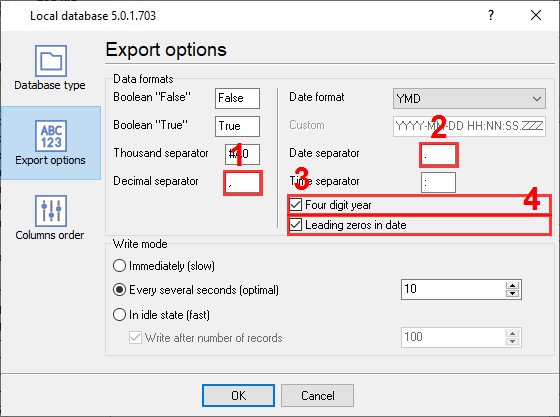This screenshot has height=417, width=560.
Task: Click the "Write mode" group label
Action: [140, 244]
